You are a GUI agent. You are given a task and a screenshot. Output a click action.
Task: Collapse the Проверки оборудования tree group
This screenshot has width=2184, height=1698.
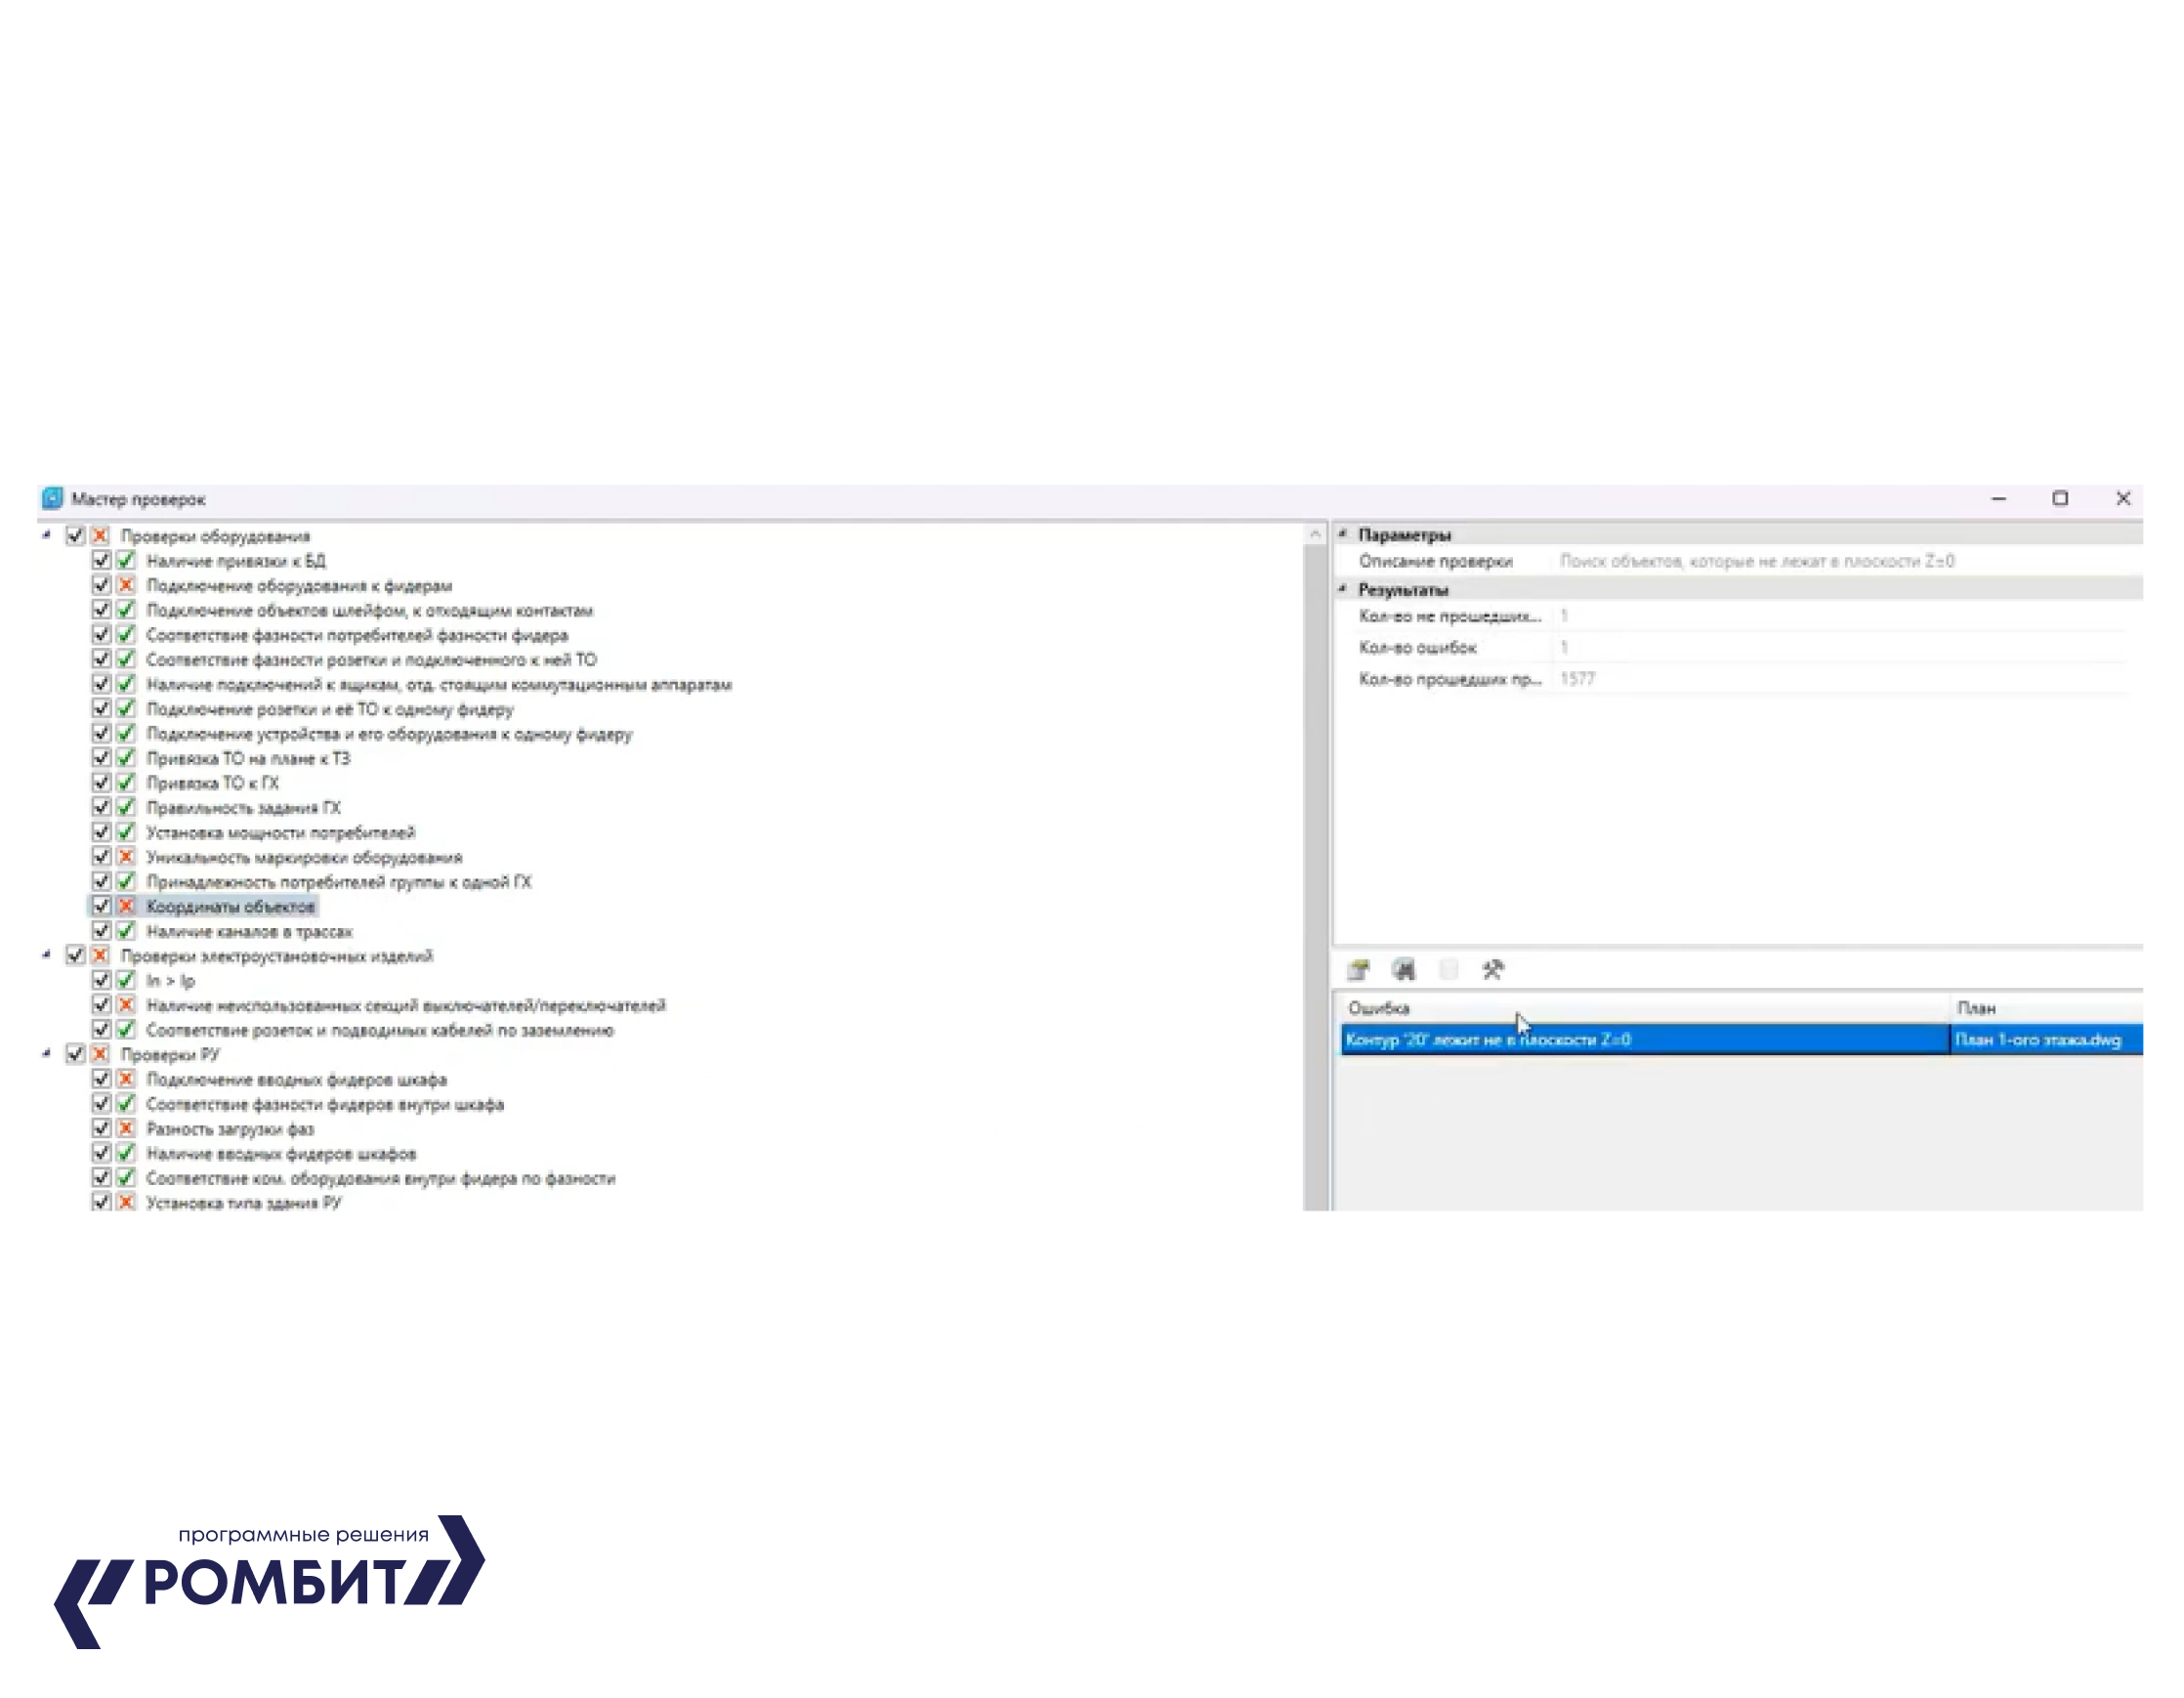pos(46,535)
